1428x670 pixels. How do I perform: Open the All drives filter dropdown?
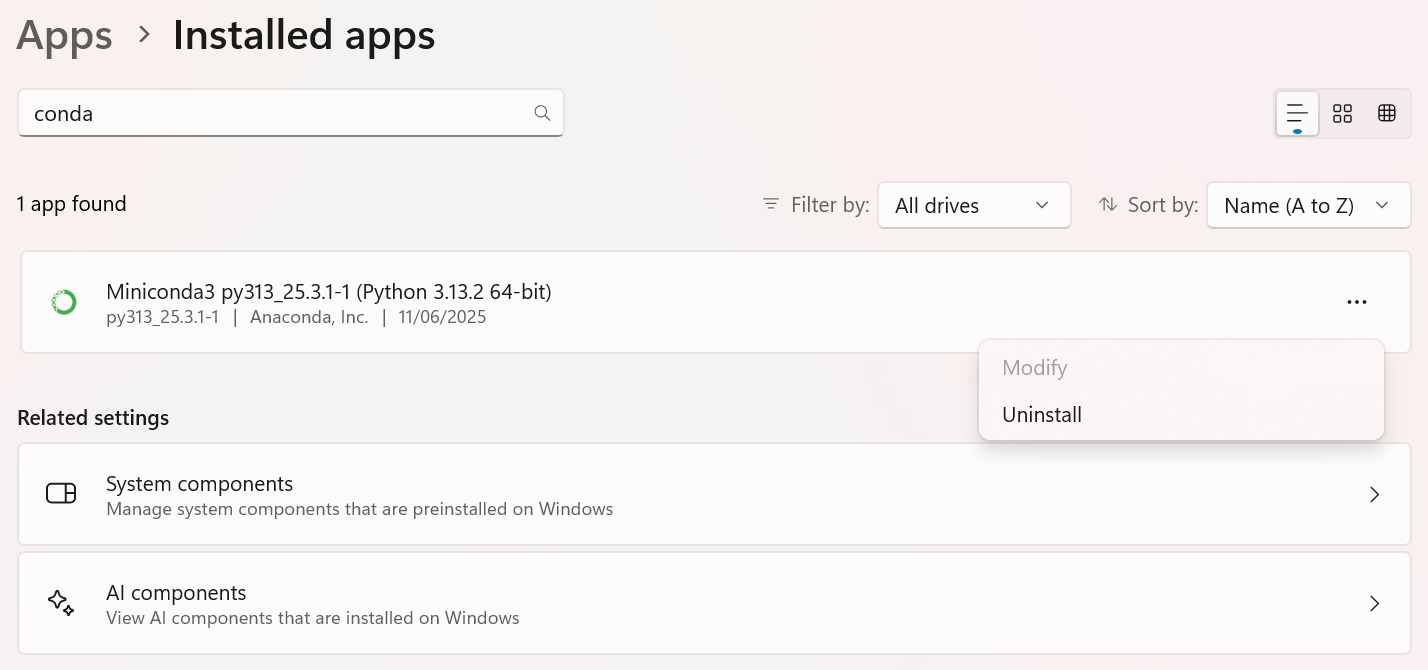pyautogui.click(x=974, y=205)
